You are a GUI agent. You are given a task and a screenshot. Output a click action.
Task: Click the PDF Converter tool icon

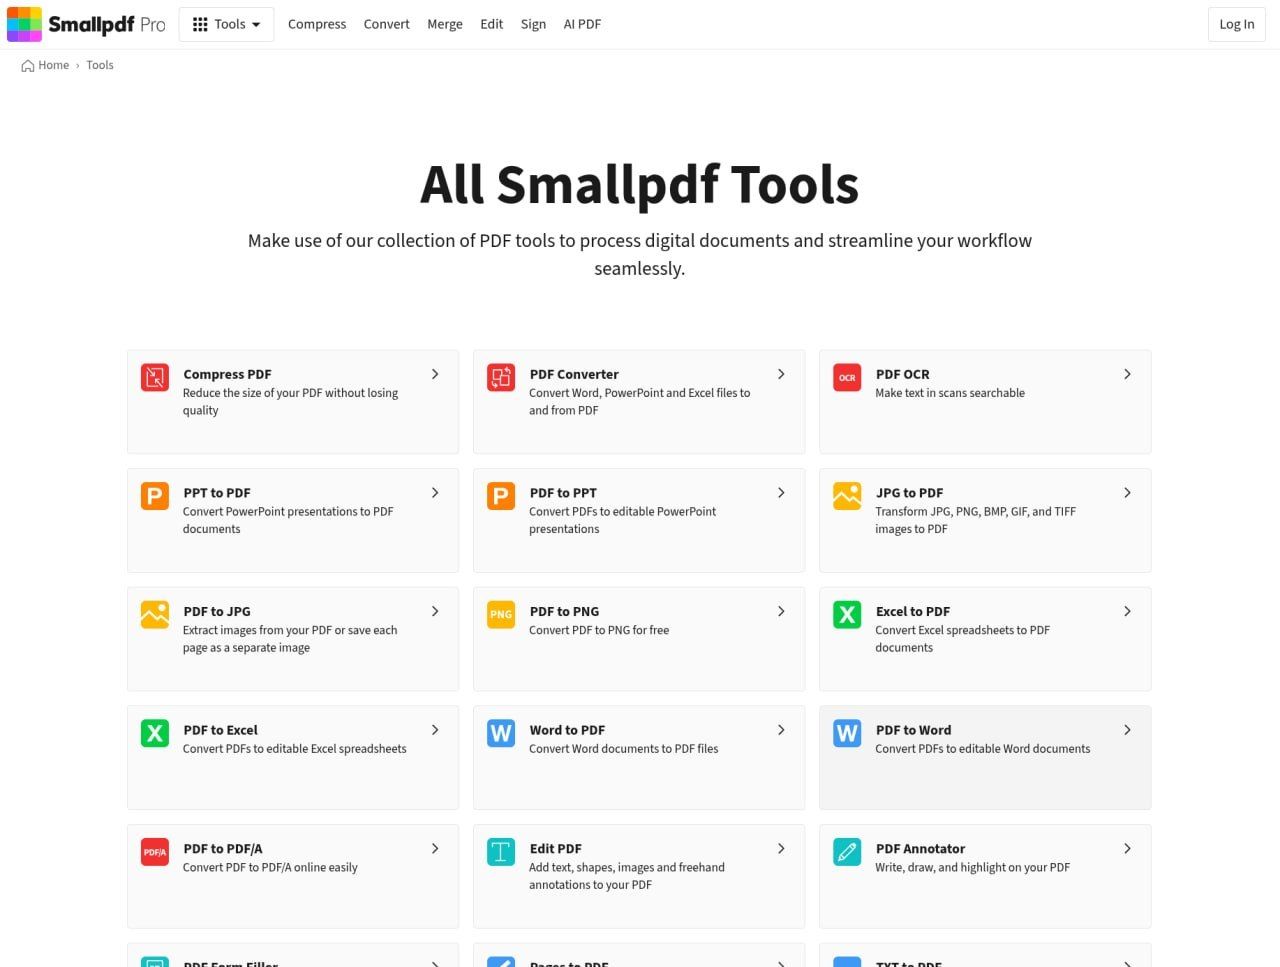pos(501,377)
